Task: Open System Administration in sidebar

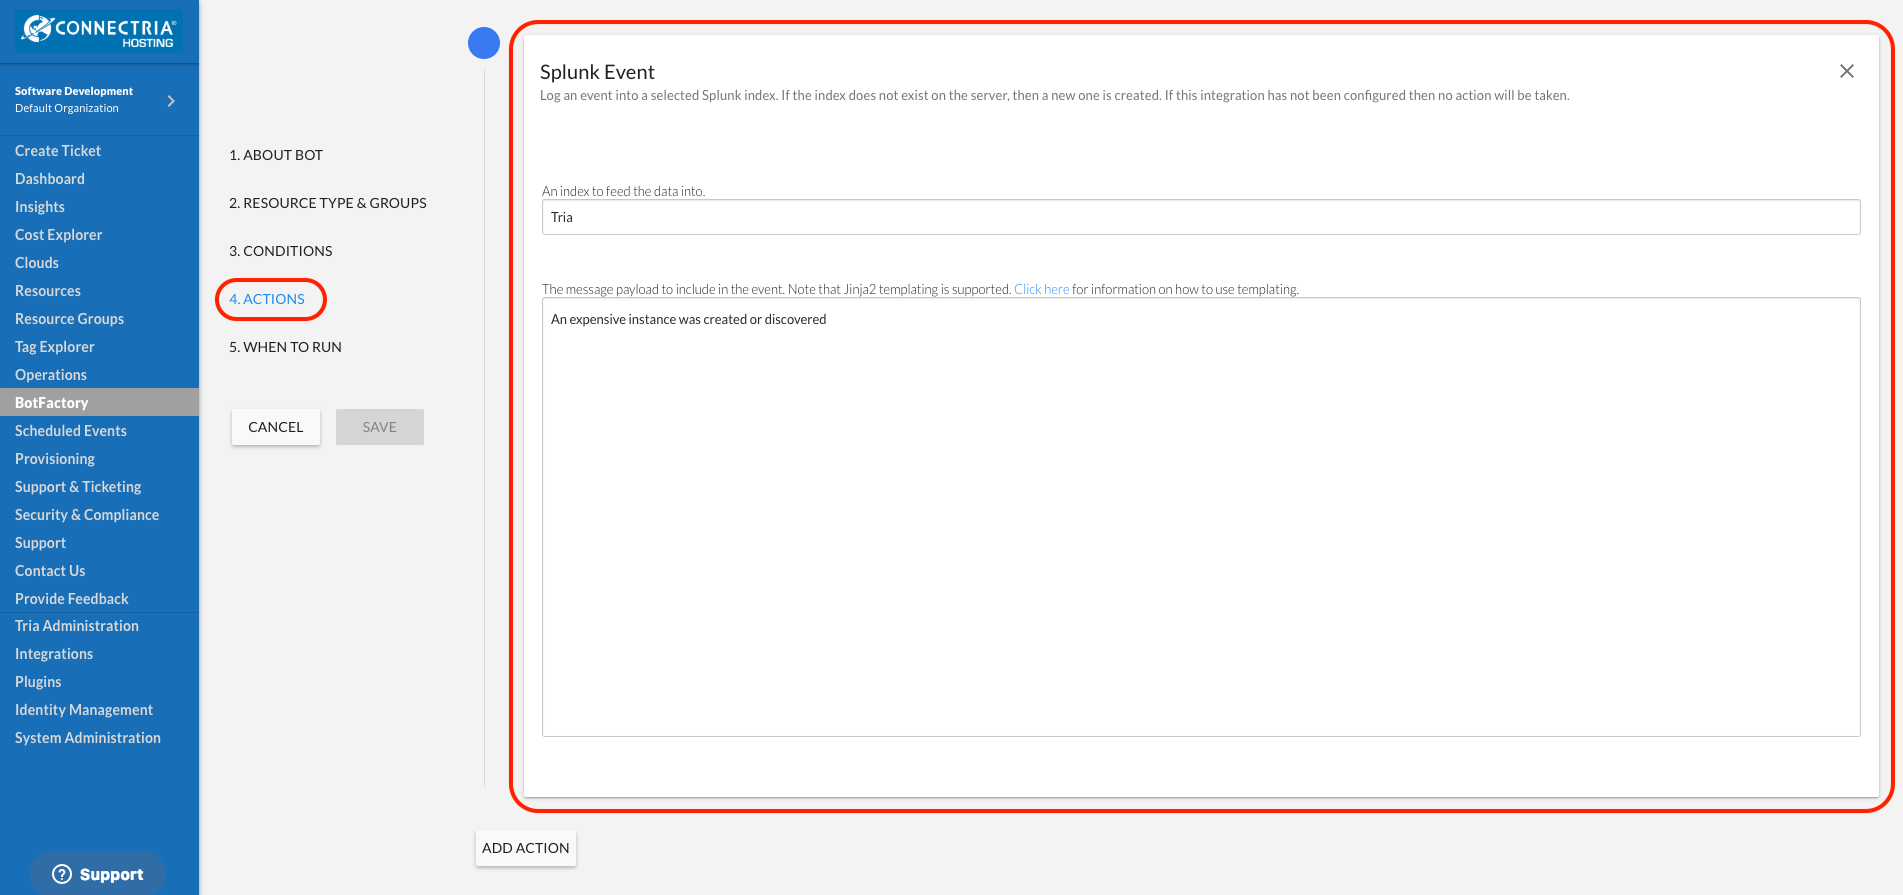Action: coord(88,738)
